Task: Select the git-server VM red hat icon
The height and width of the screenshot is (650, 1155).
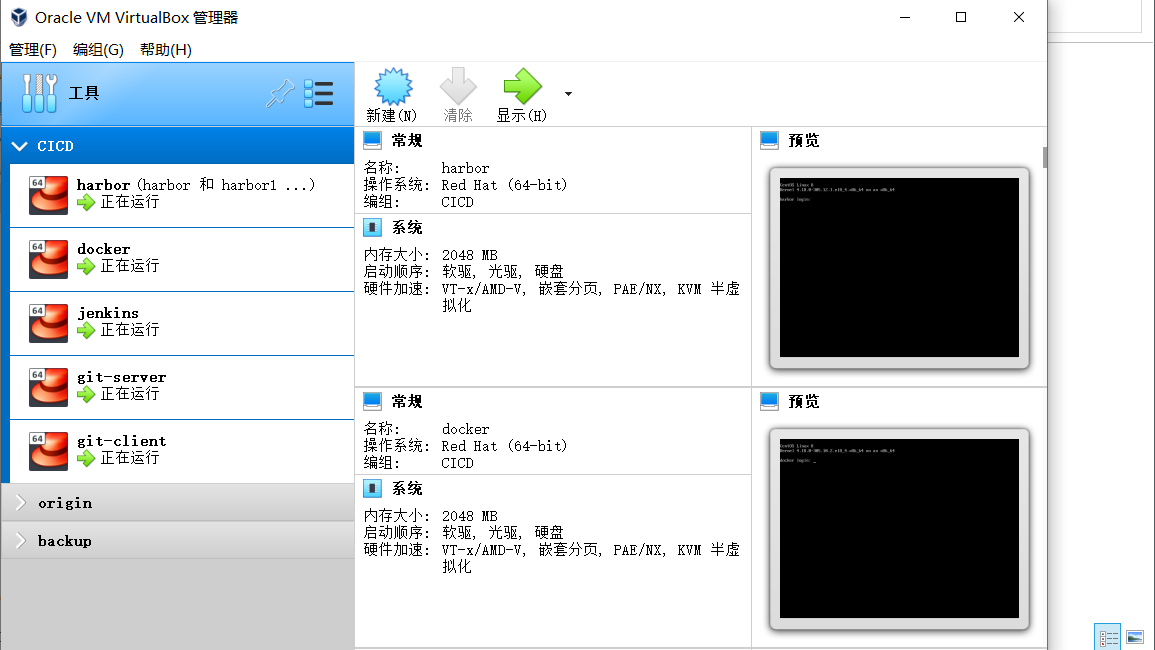Action: 48,387
